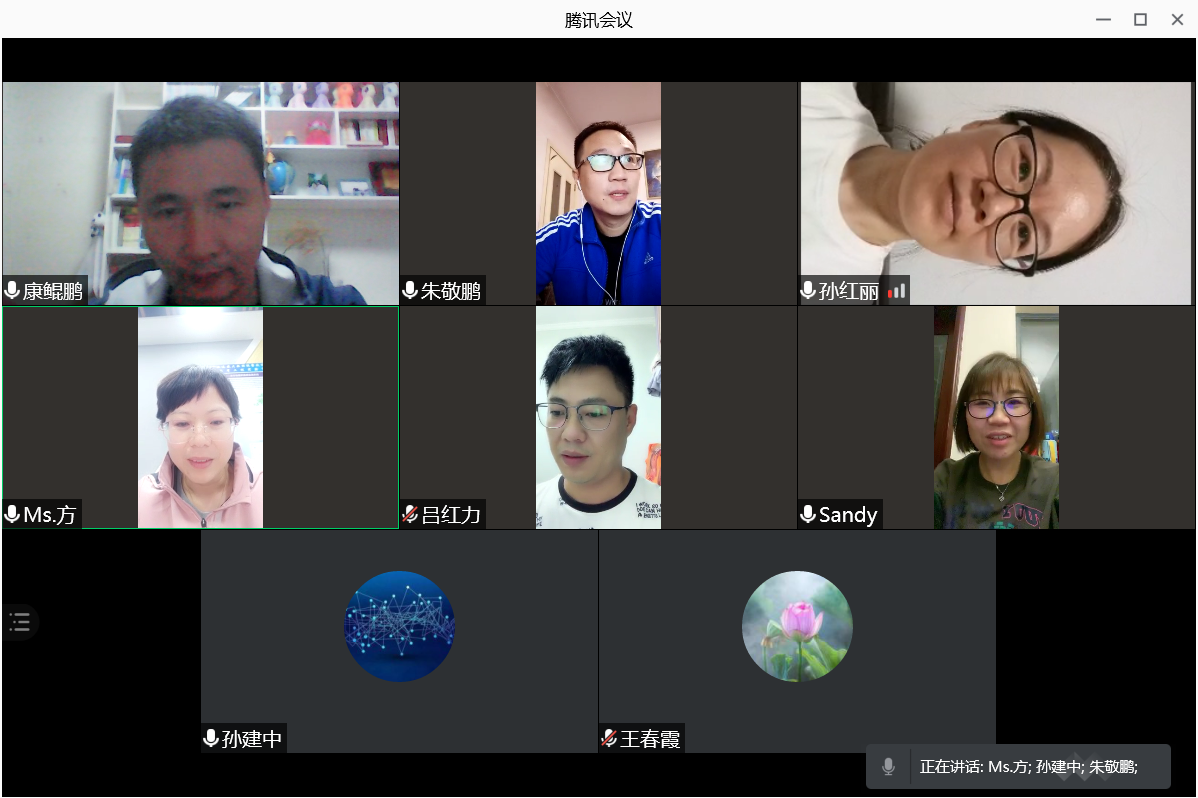Viewport: 1198px width, 798px height.
Task: Click the microphone icon beside 朱敬鹏
Action: pos(410,291)
